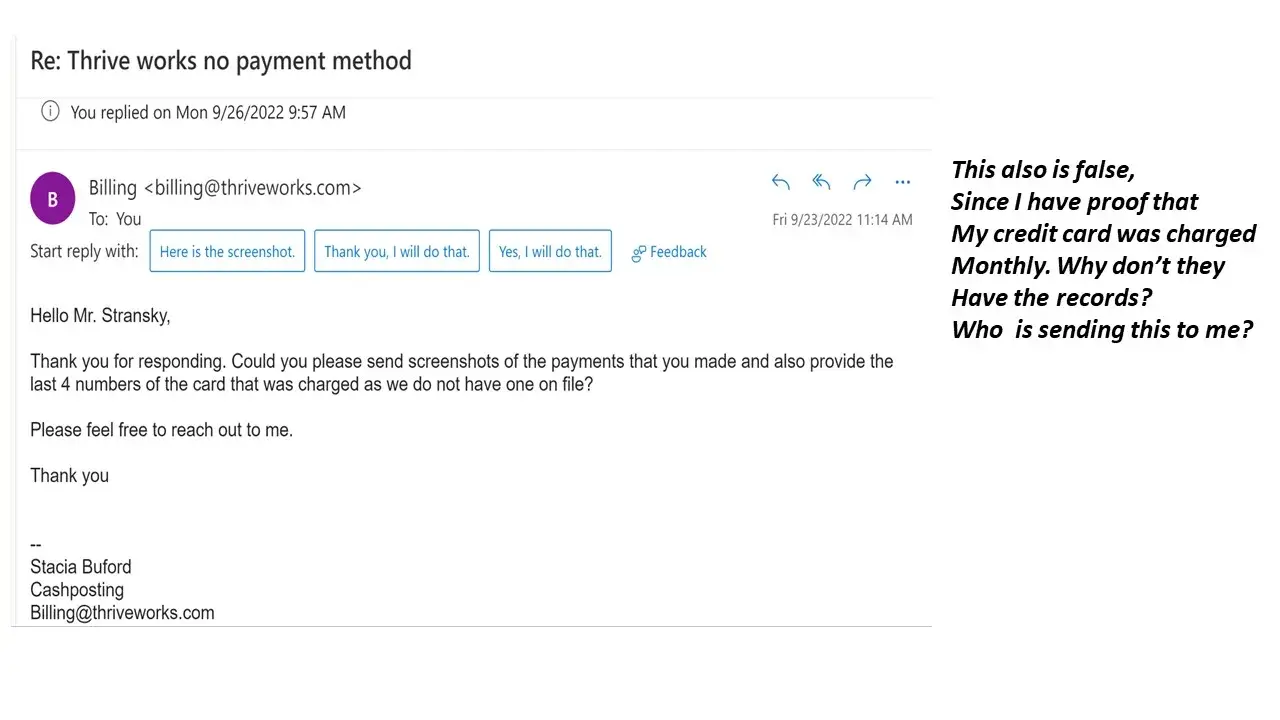Click the Feedback icon

[x=639, y=253]
